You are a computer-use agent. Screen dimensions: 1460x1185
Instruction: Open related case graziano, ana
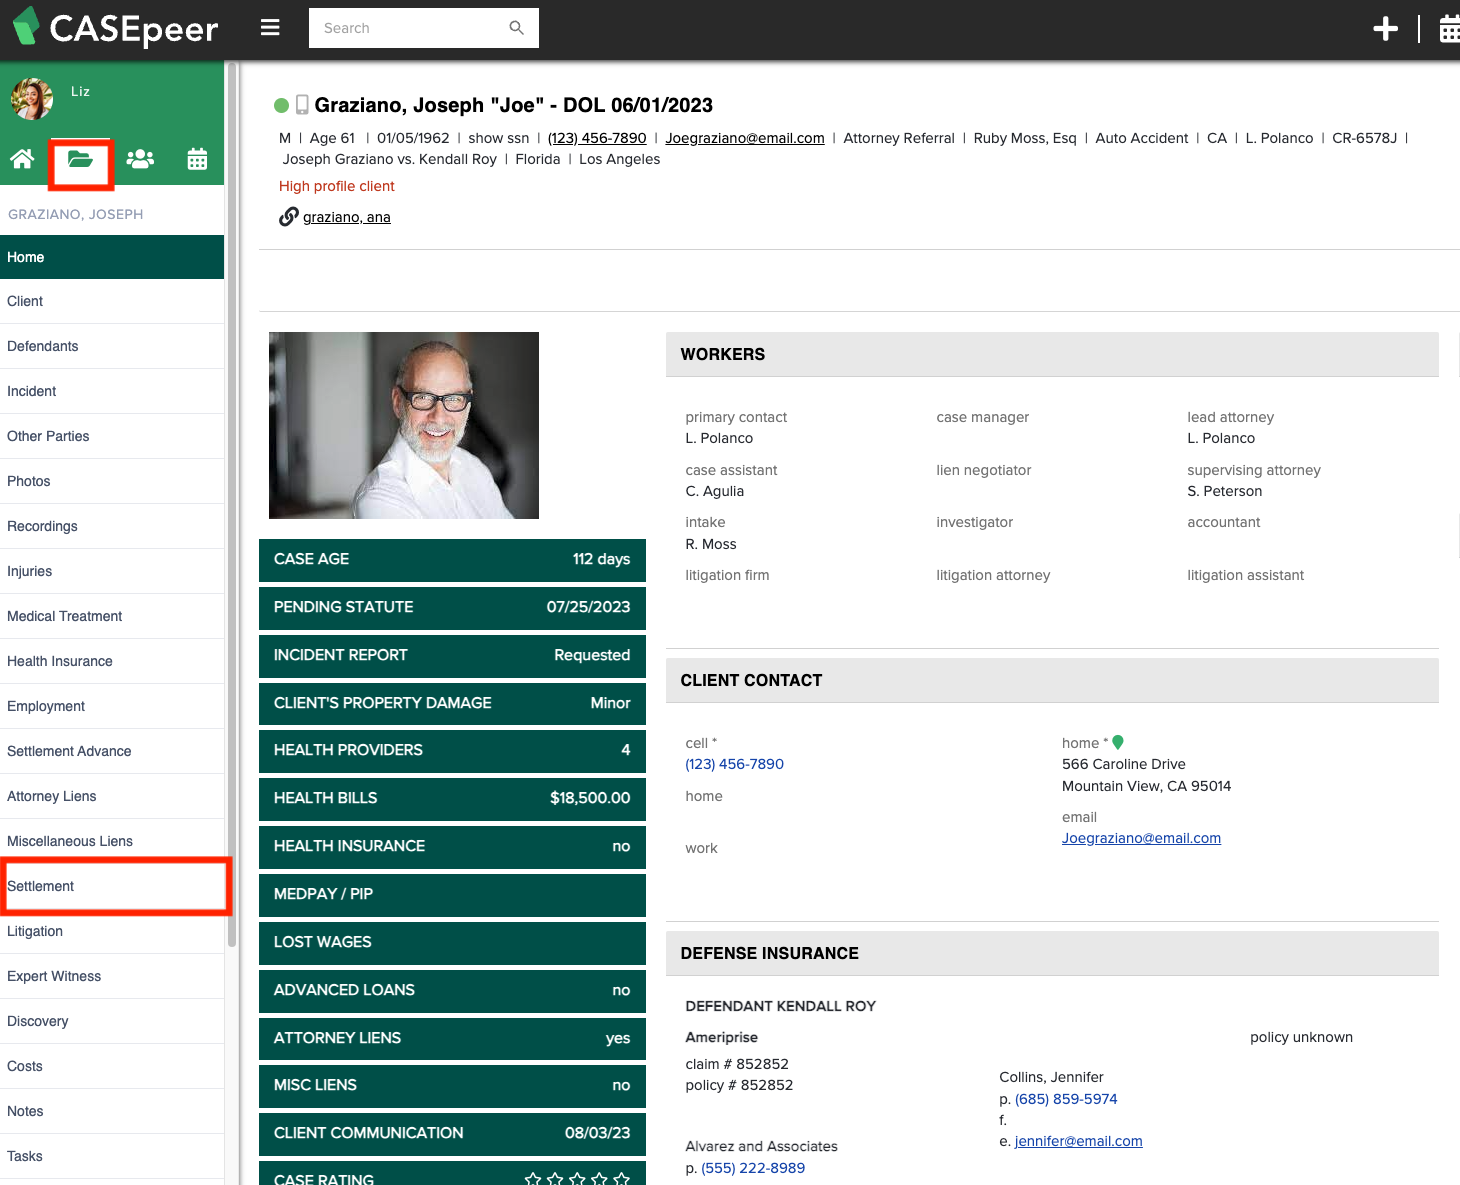tap(347, 217)
